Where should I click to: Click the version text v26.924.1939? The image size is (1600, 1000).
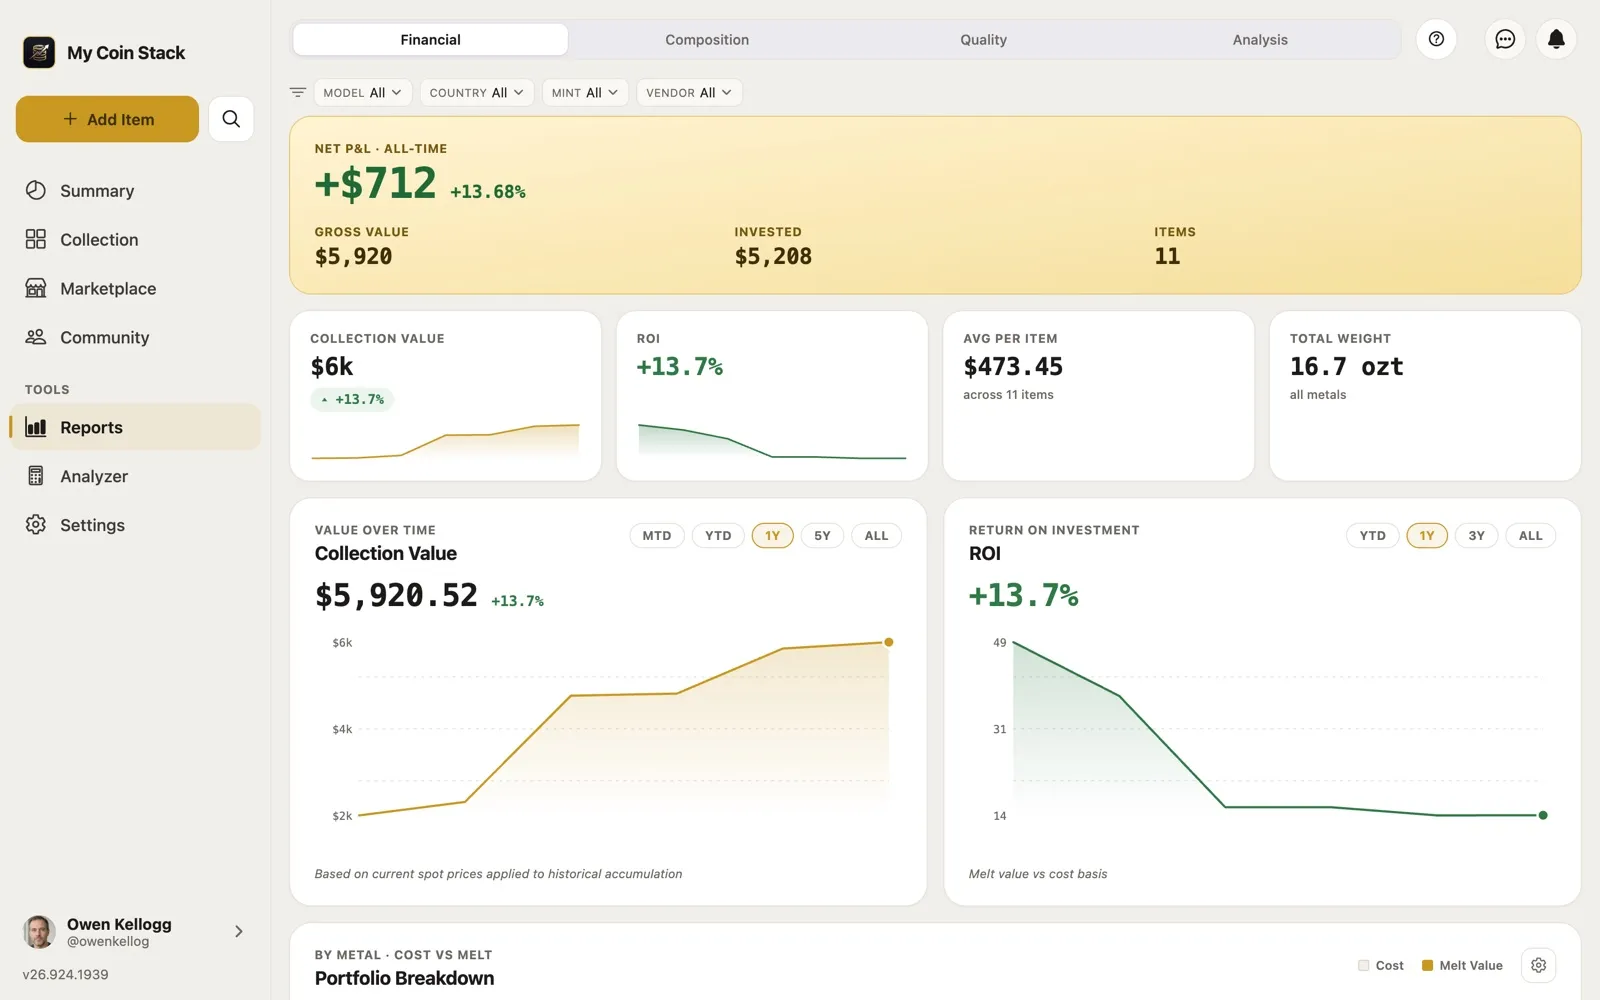[66, 974]
